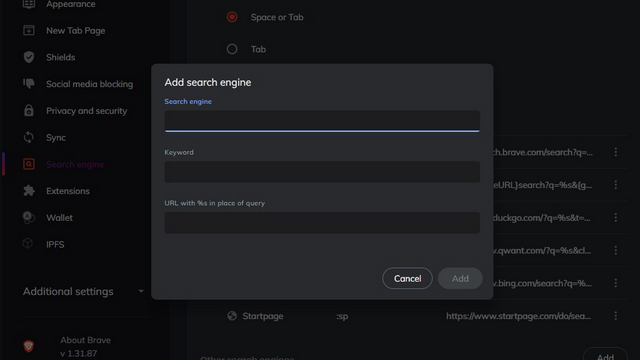Focus the Search engine name field
The image size is (640, 360).
pos(322,121)
